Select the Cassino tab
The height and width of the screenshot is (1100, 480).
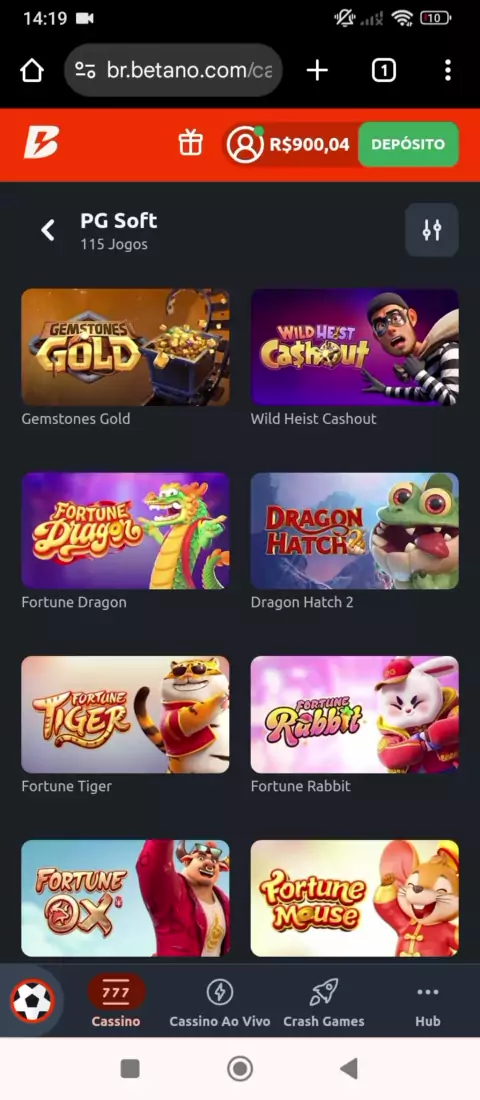coord(116,1002)
